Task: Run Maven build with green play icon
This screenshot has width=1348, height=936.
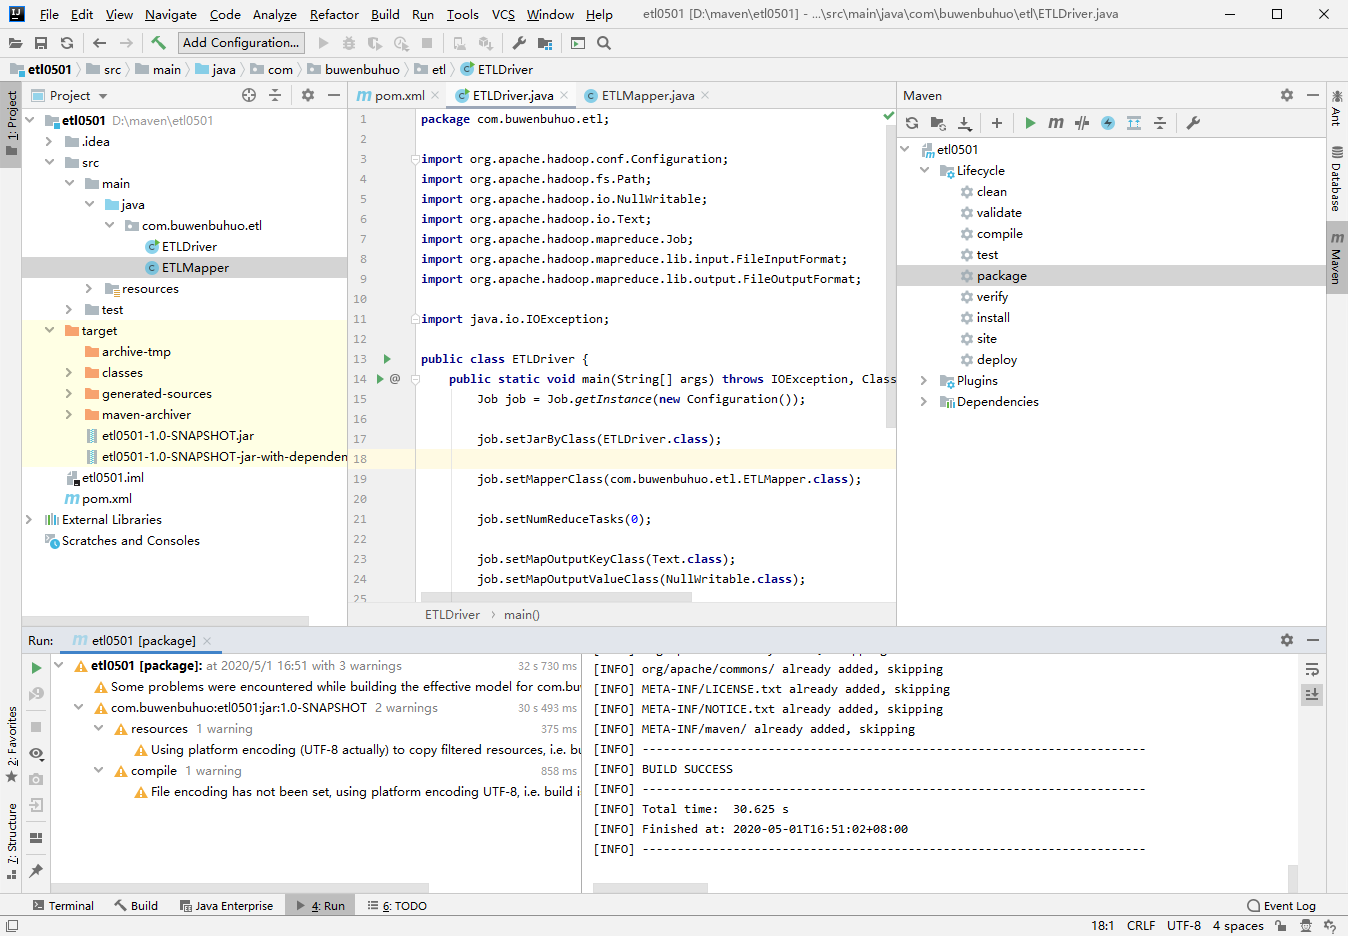Action: [1030, 123]
